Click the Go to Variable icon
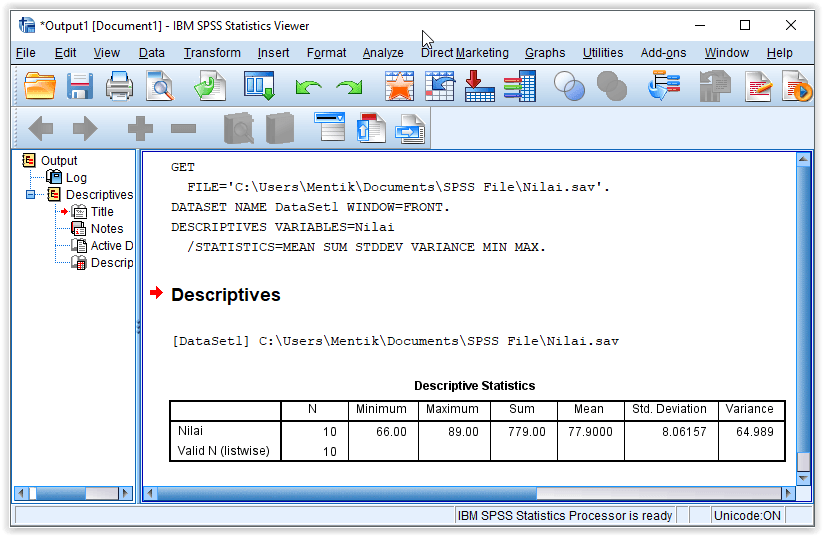 [480, 86]
